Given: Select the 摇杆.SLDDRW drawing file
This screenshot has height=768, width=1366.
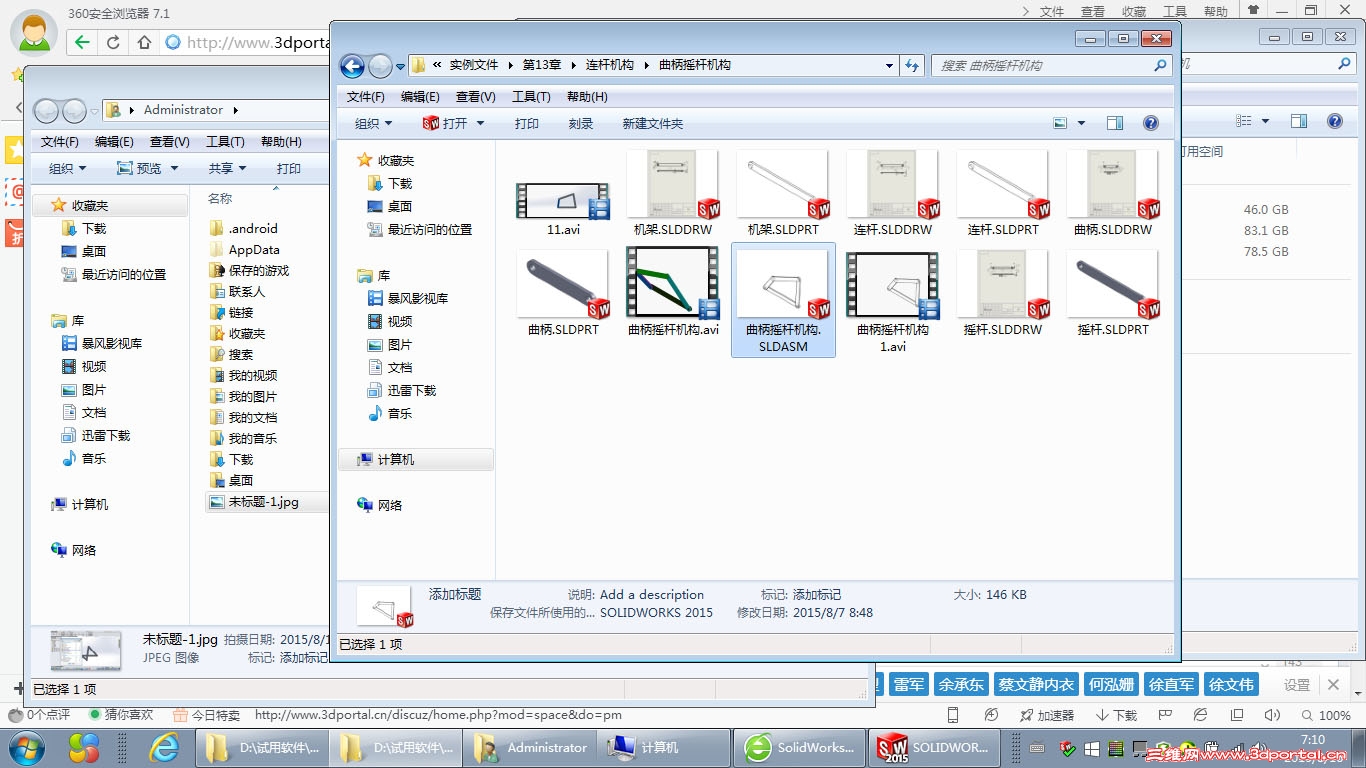Looking at the screenshot, I should pyautogui.click(x=1003, y=293).
